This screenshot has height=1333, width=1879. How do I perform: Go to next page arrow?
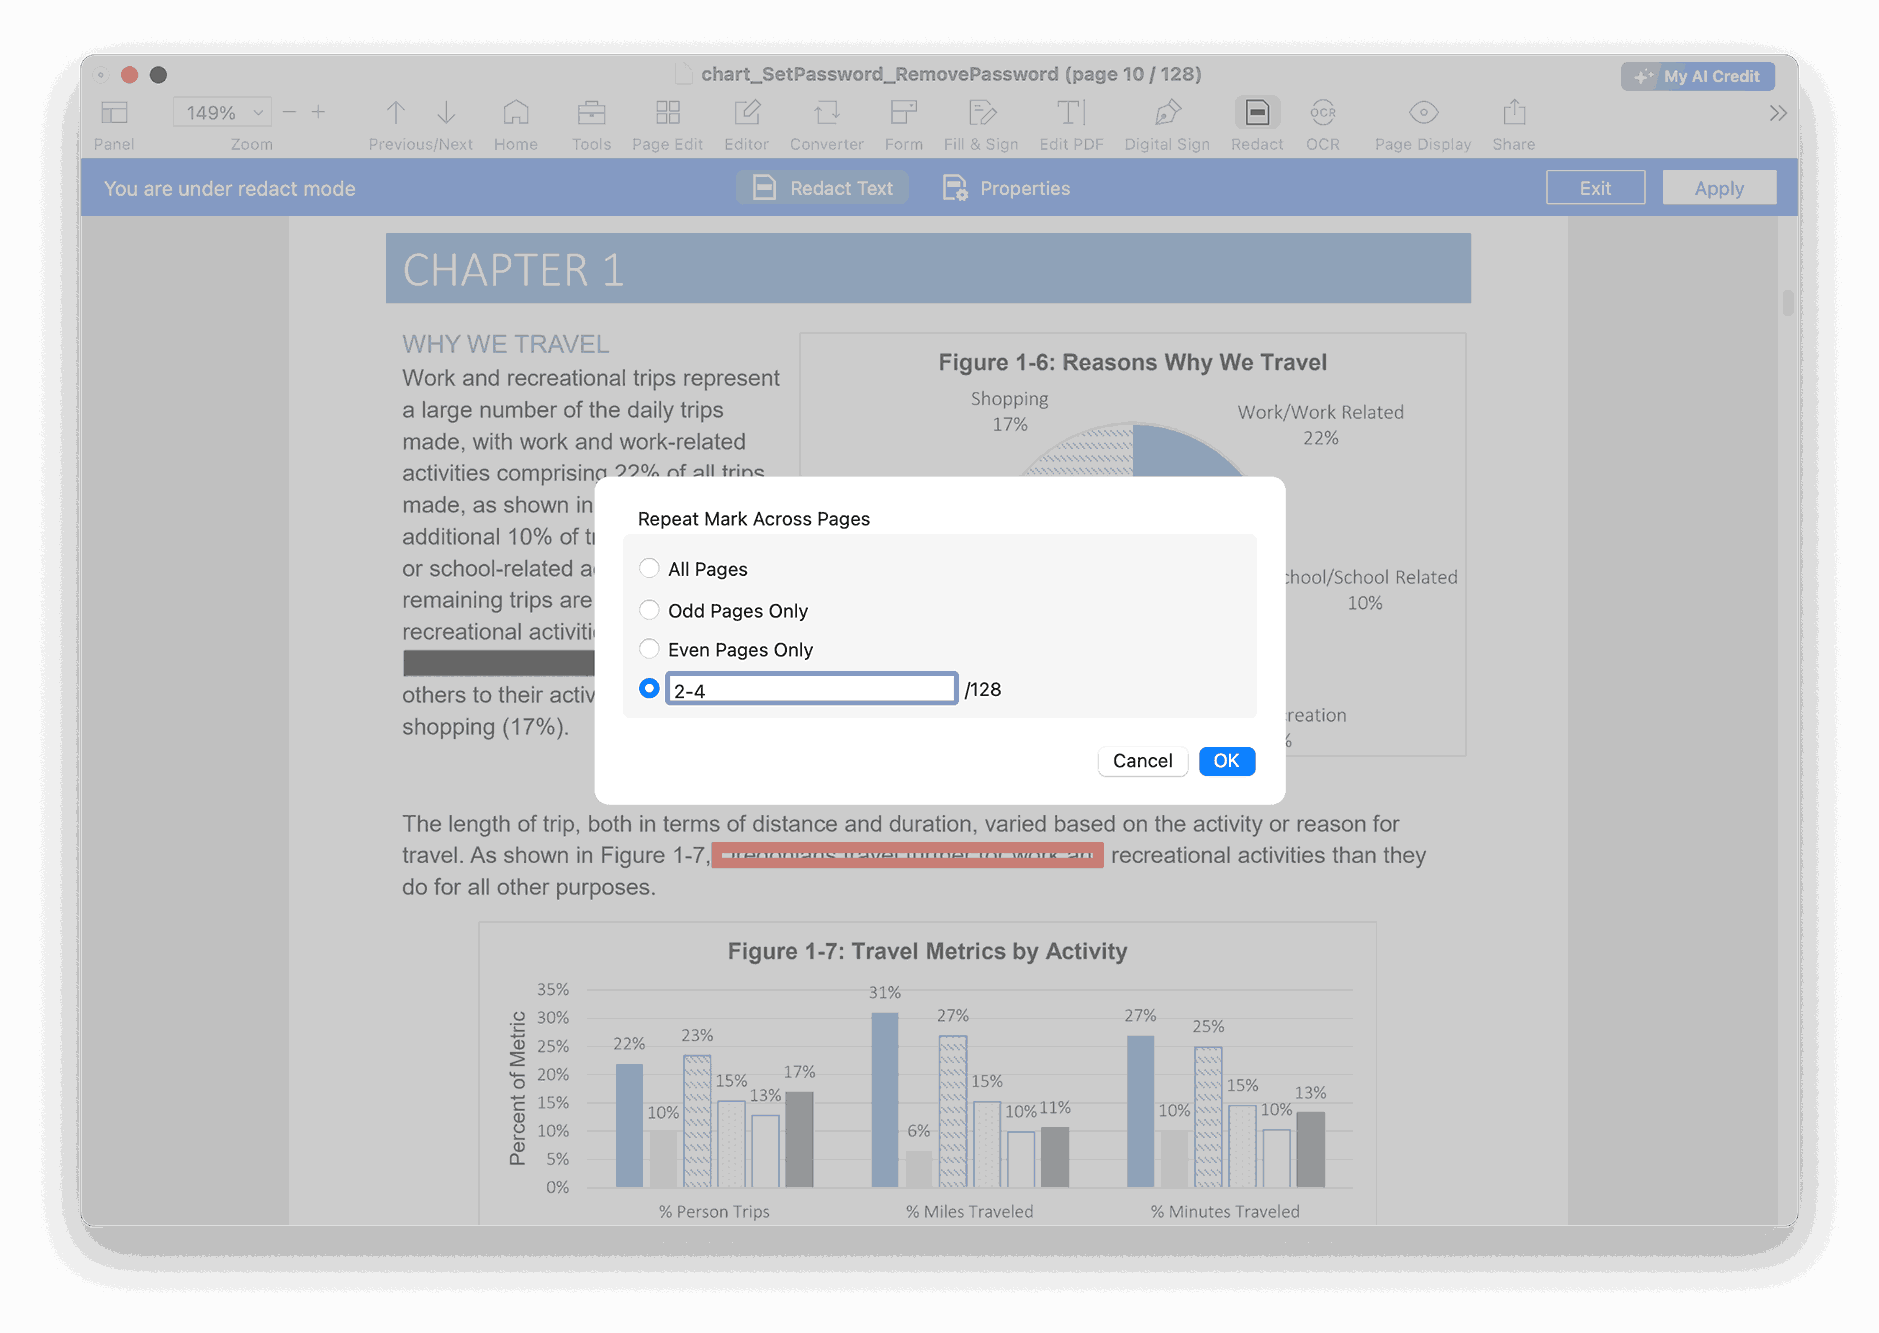tap(446, 112)
